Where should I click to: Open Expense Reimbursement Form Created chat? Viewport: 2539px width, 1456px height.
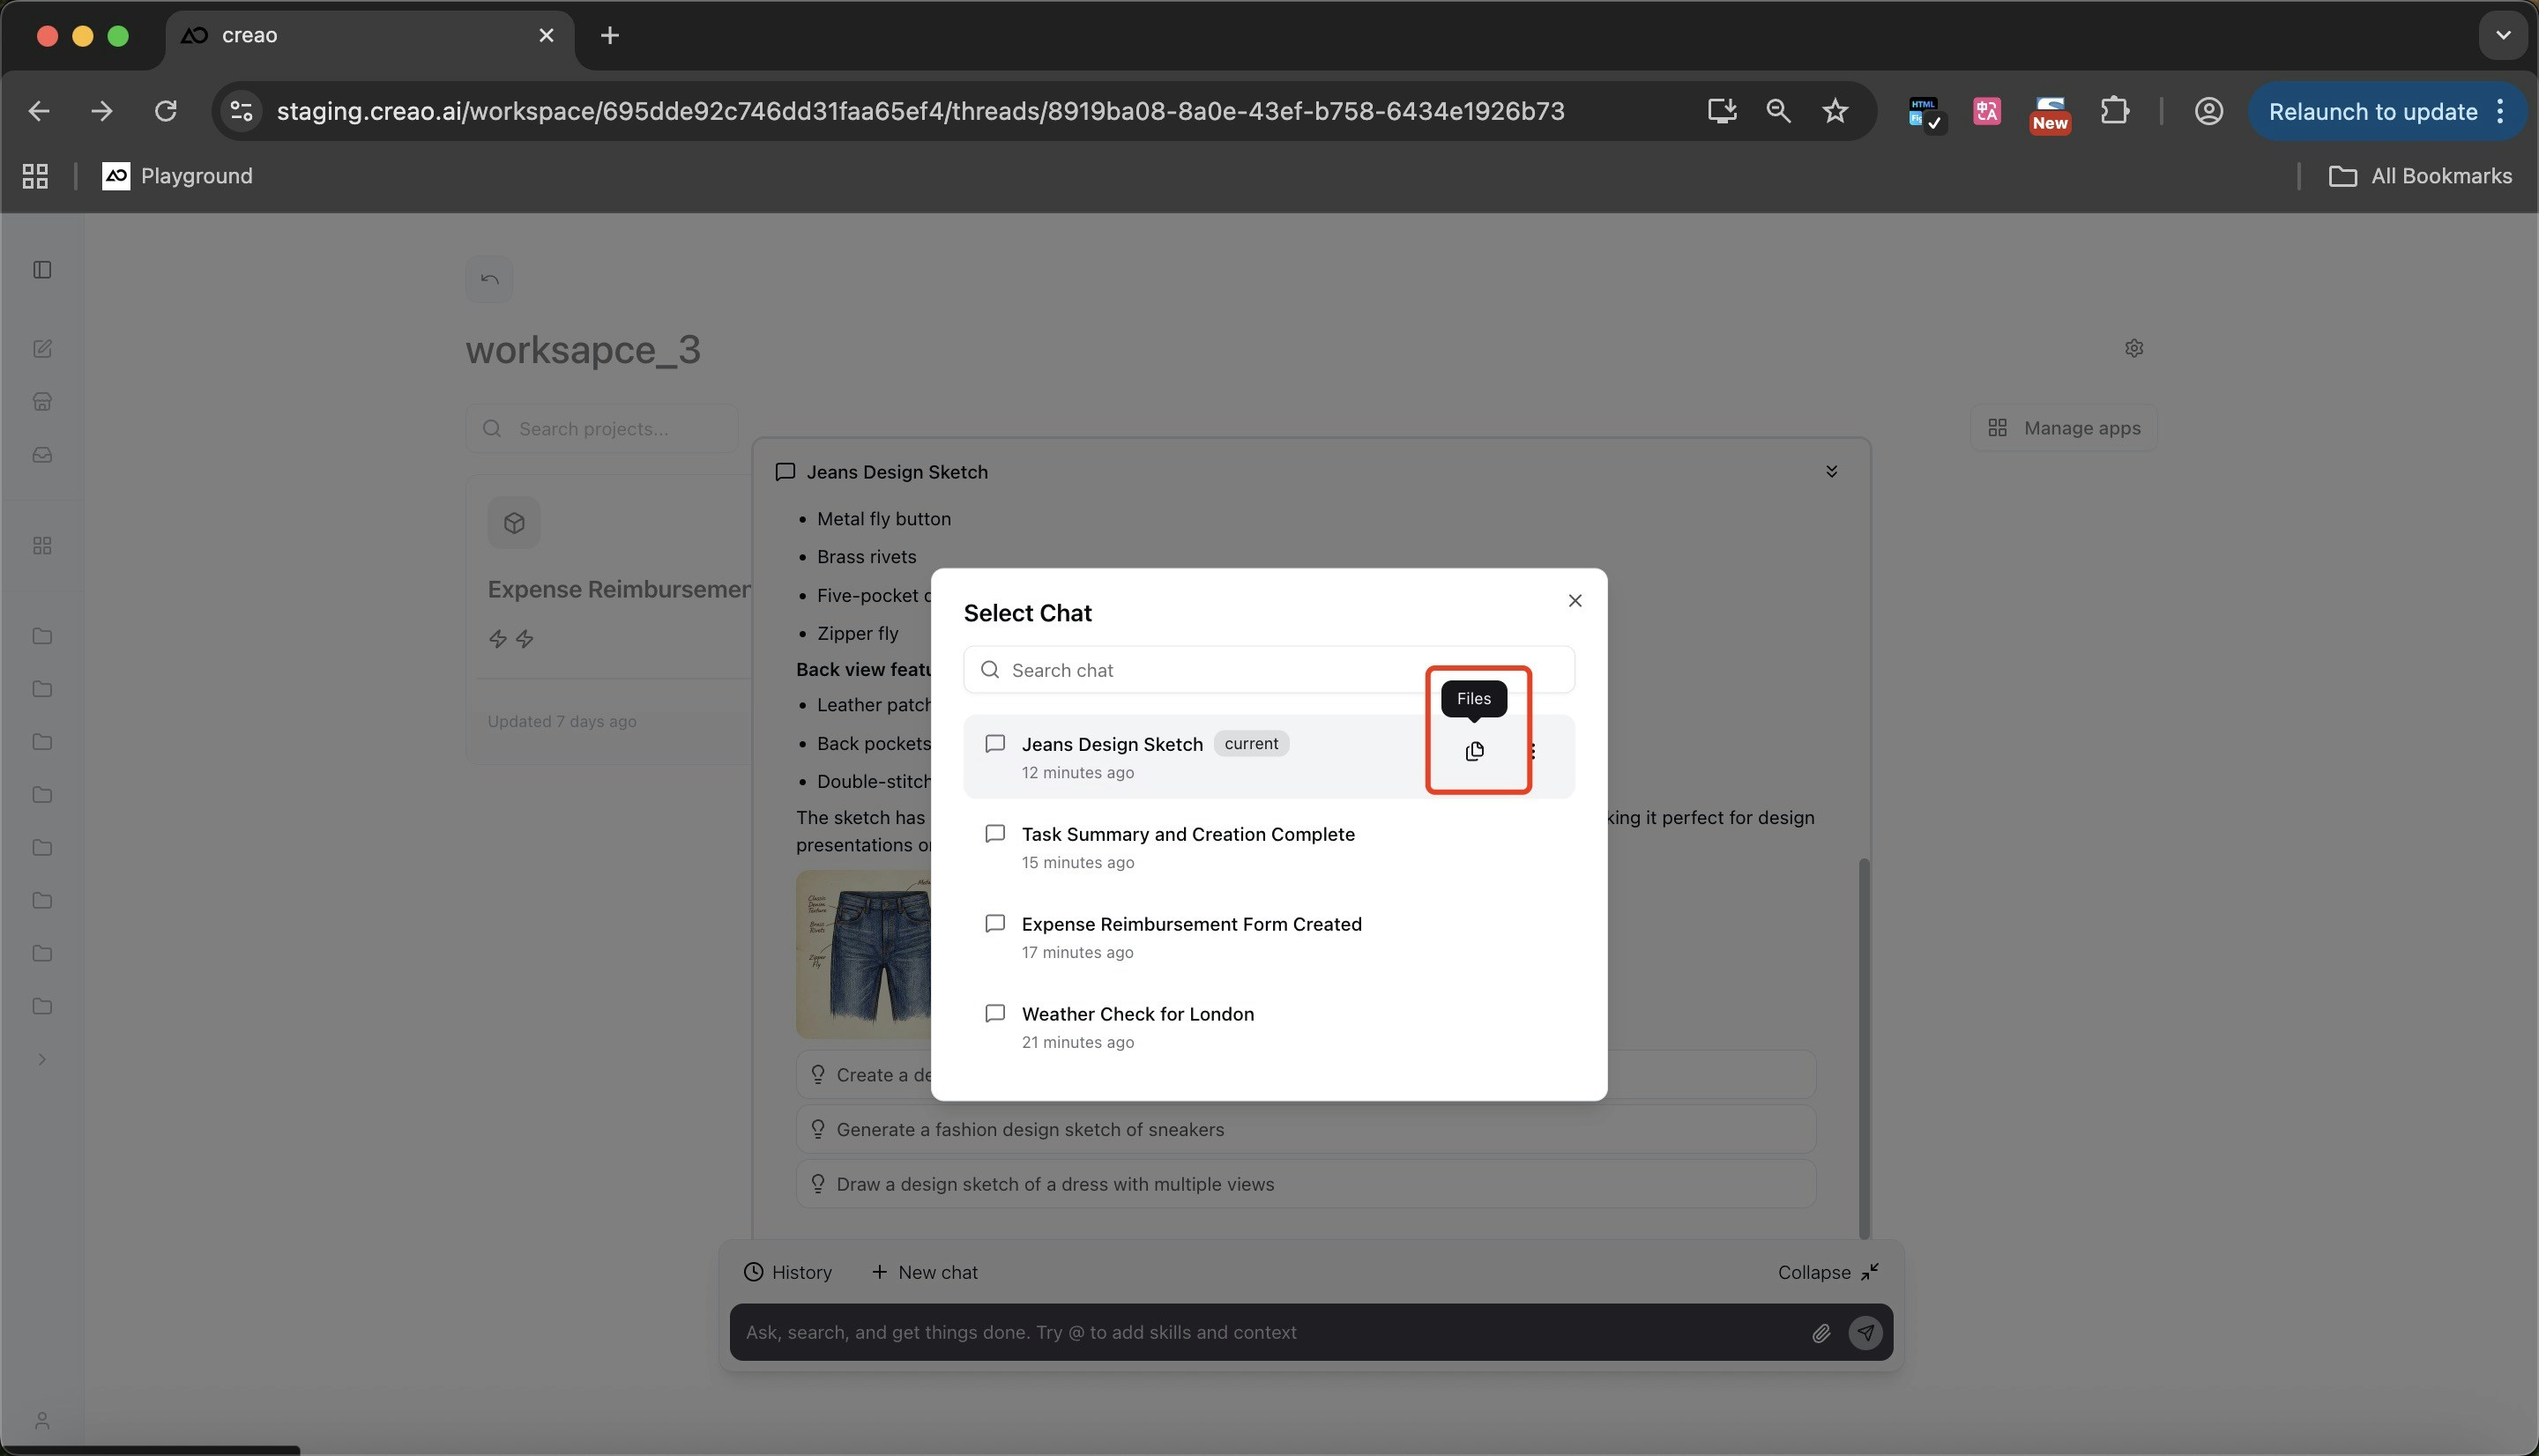1190,936
